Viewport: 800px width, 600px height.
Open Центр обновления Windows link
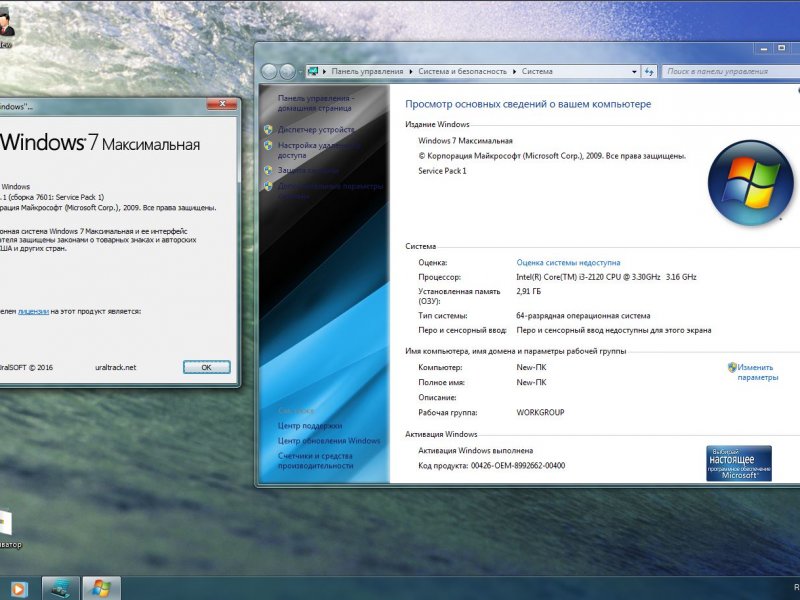point(329,441)
